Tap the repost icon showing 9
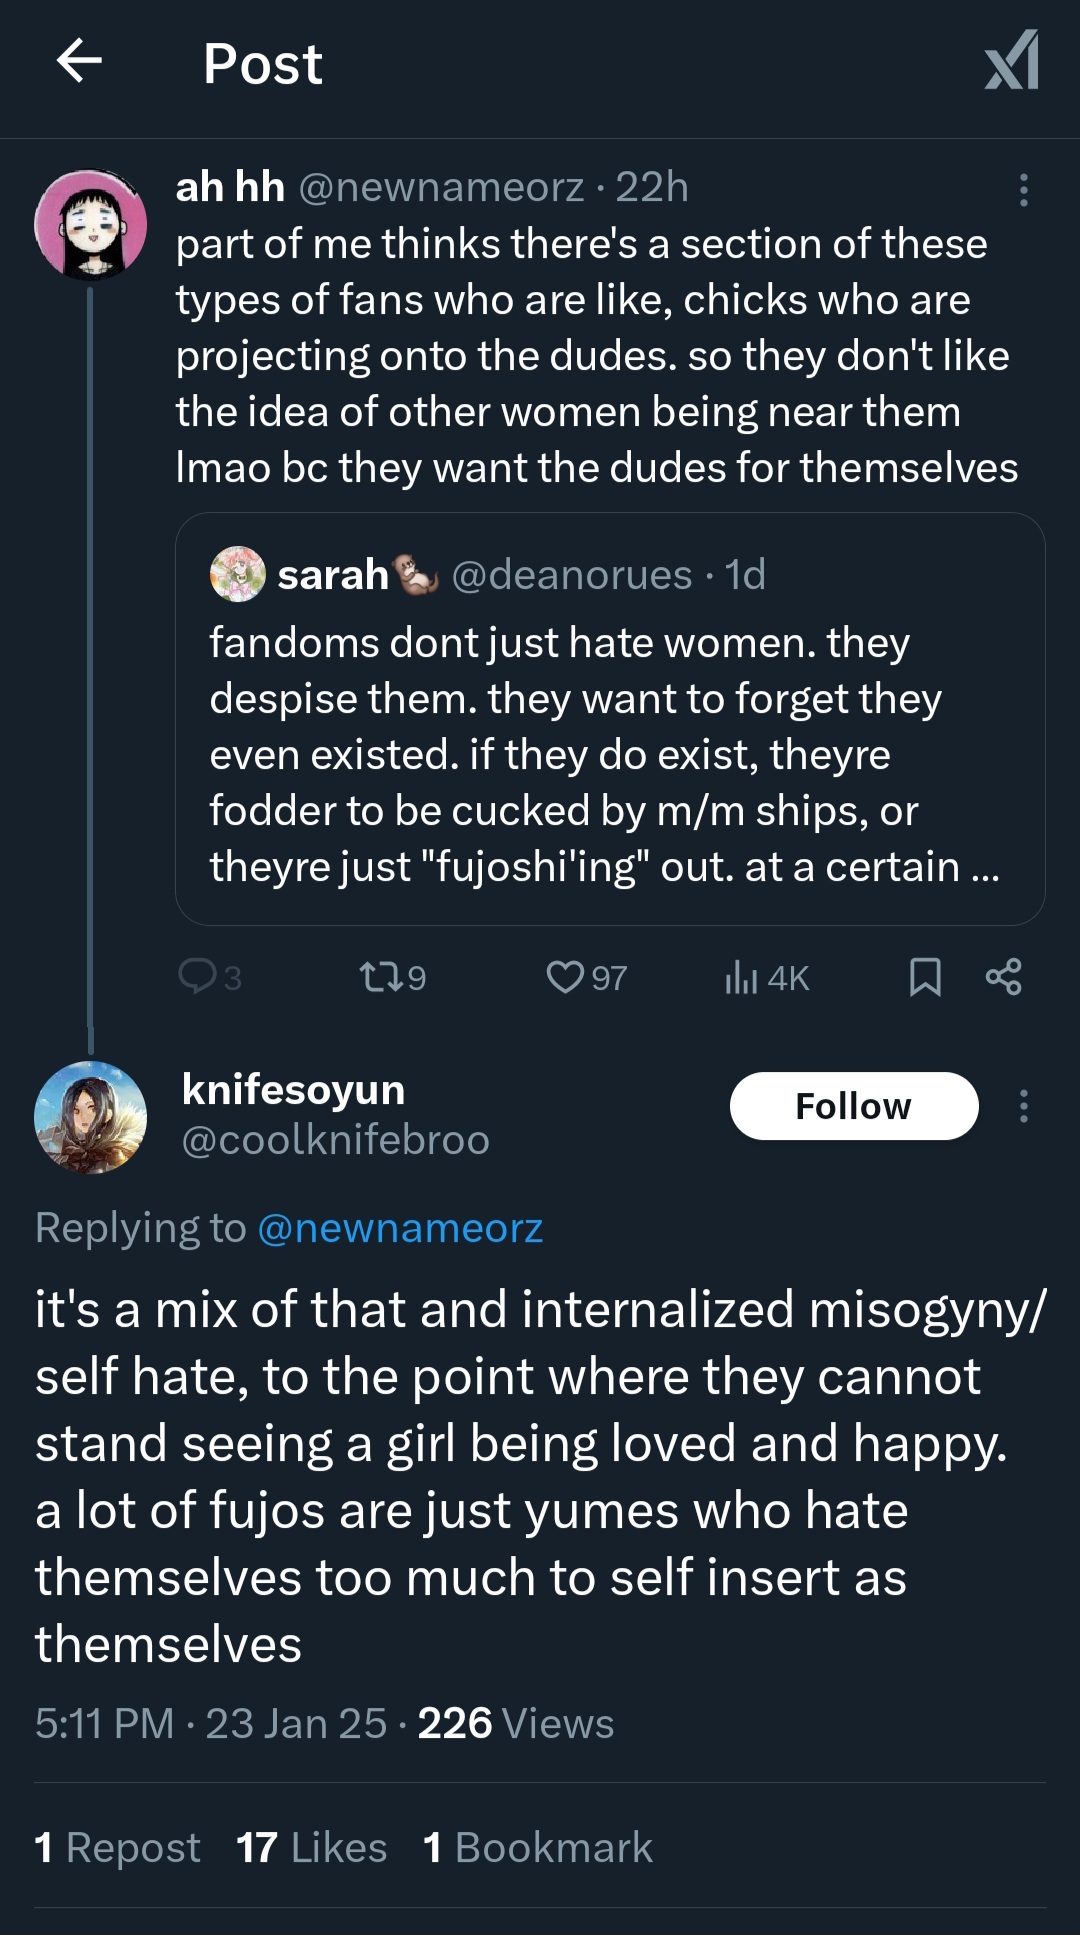This screenshot has height=1935, width=1080. [380, 976]
